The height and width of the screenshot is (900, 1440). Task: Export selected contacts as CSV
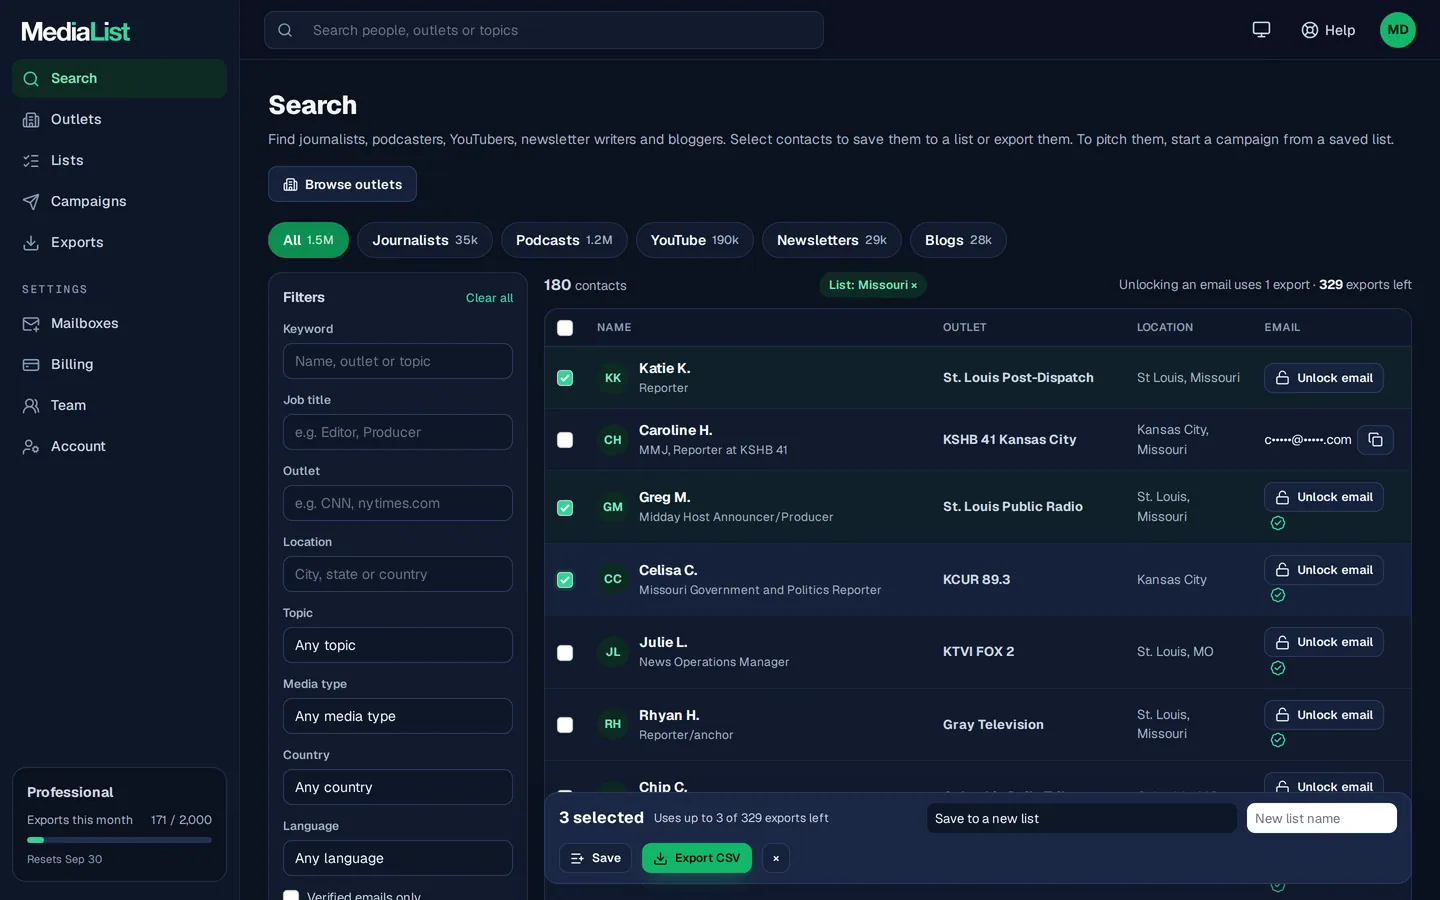click(x=697, y=858)
